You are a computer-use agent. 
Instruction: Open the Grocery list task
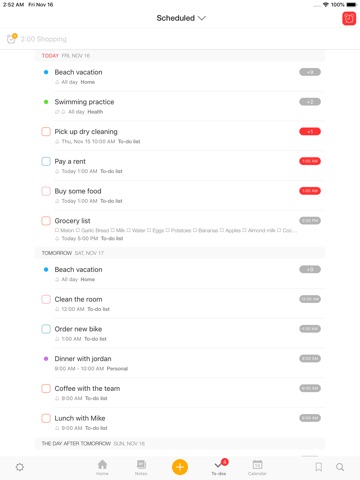(180, 229)
